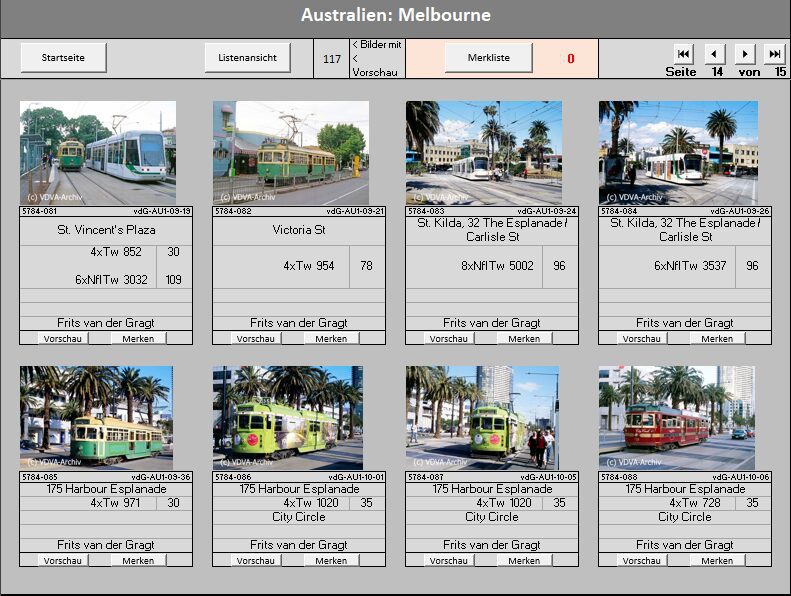Click Vorschau for tram 971 image

pyautogui.click(x=62, y=561)
